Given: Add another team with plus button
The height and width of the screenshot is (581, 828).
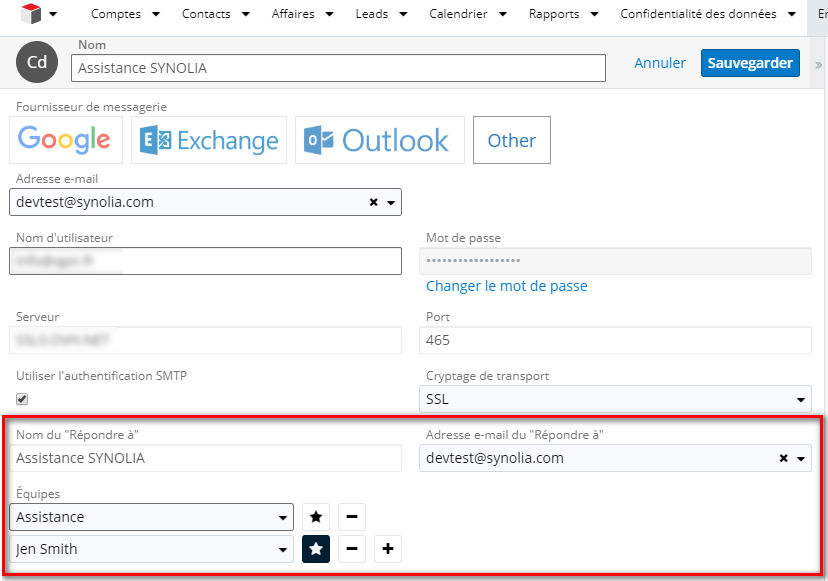Looking at the screenshot, I should click(388, 549).
